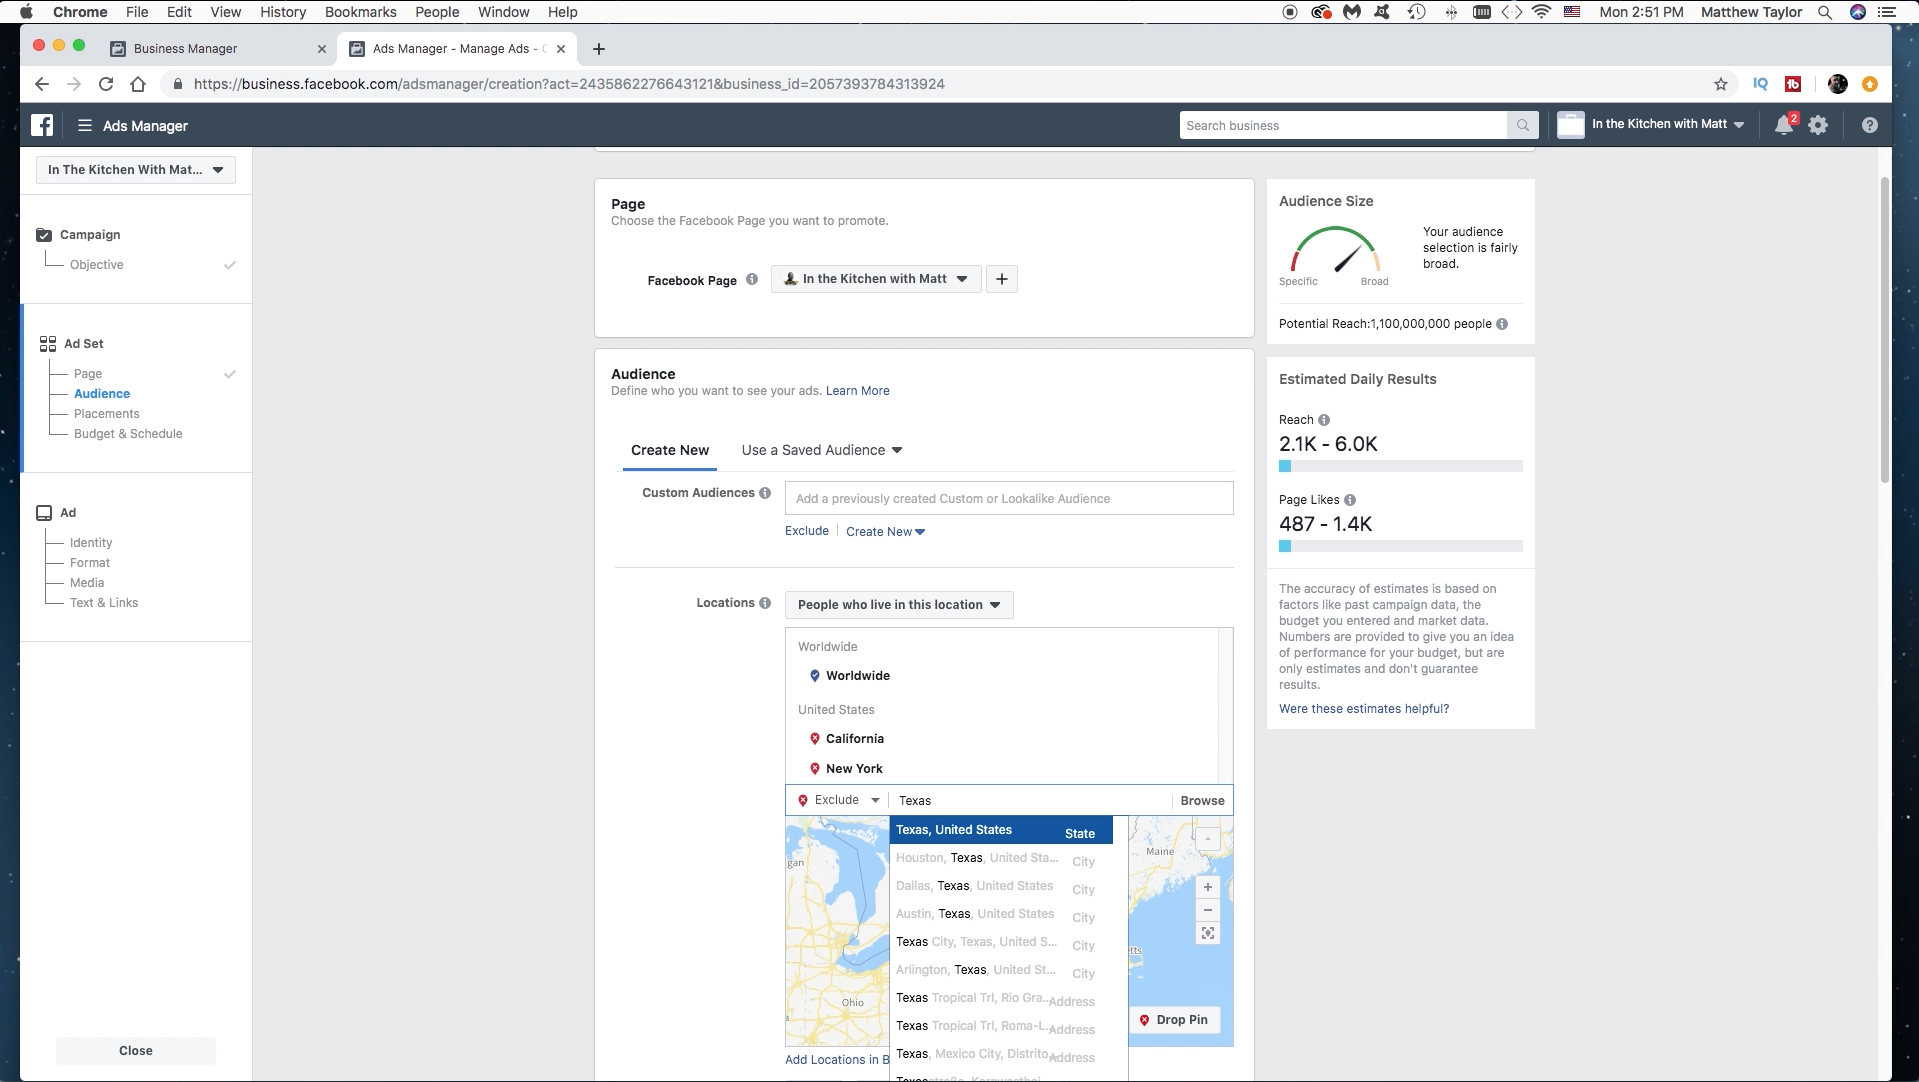Go to Objective in the sidebar
This screenshot has width=1919, height=1082.
97,265
